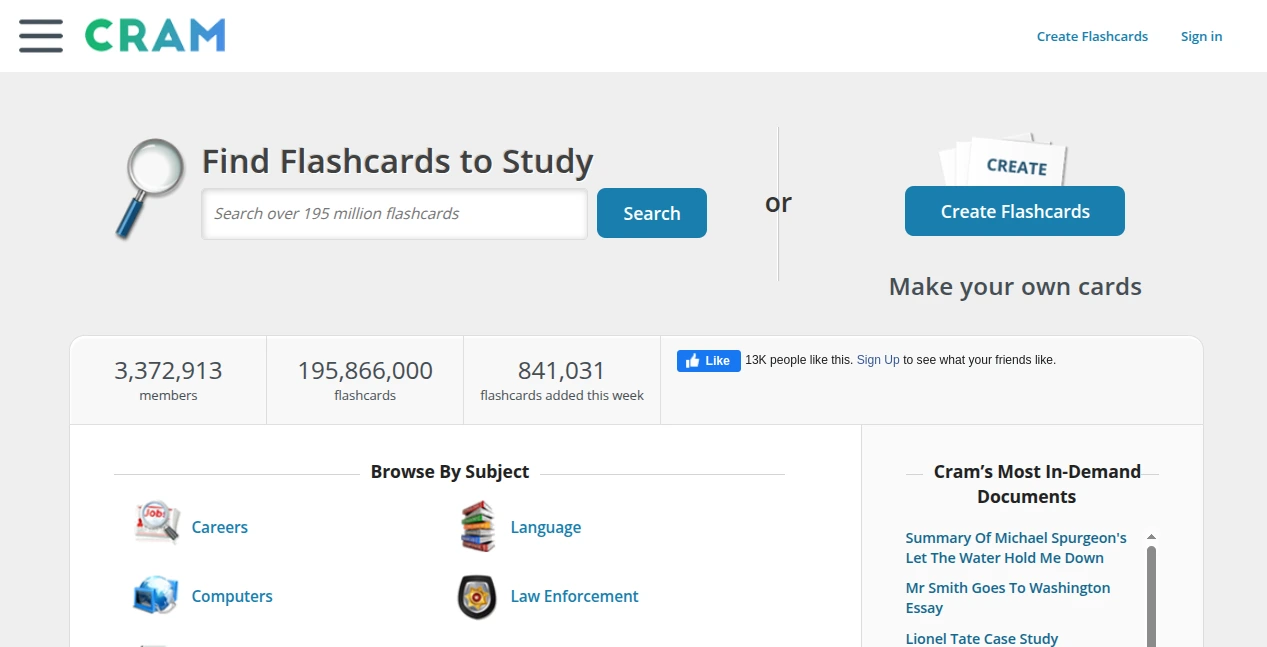This screenshot has width=1267, height=647.
Task: Click the 195,866,000 flashcards count
Action: [365, 371]
